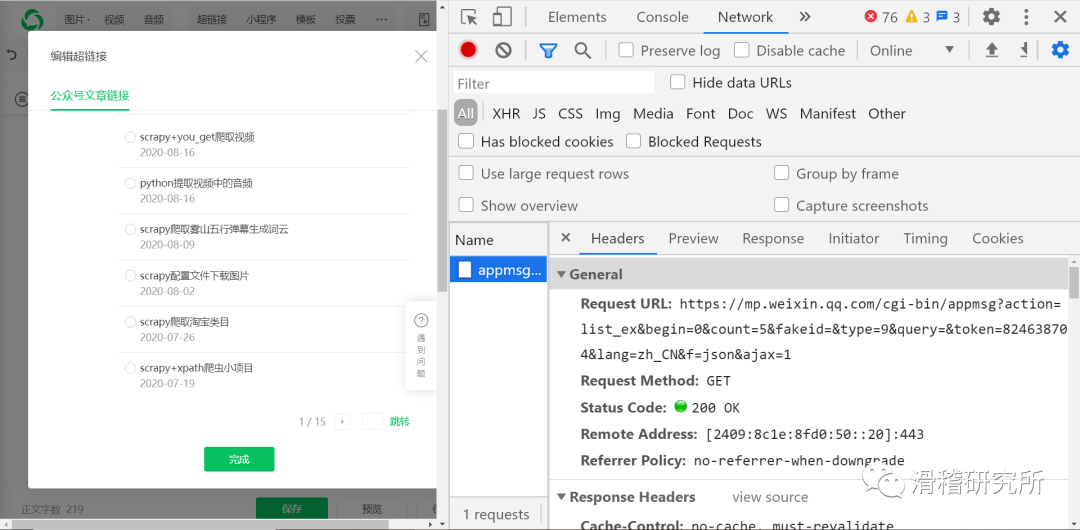Stop recording with the red record icon

[x=468, y=50]
